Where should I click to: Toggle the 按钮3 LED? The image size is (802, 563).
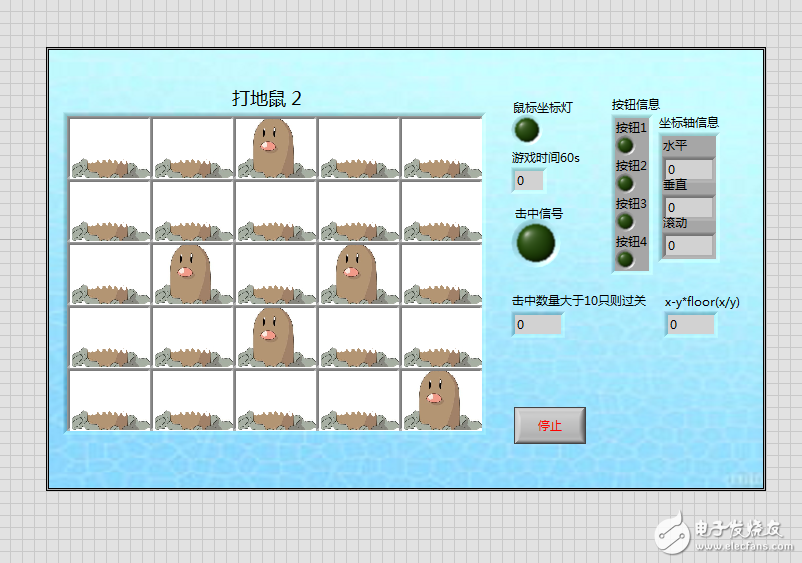tap(625, 221)
